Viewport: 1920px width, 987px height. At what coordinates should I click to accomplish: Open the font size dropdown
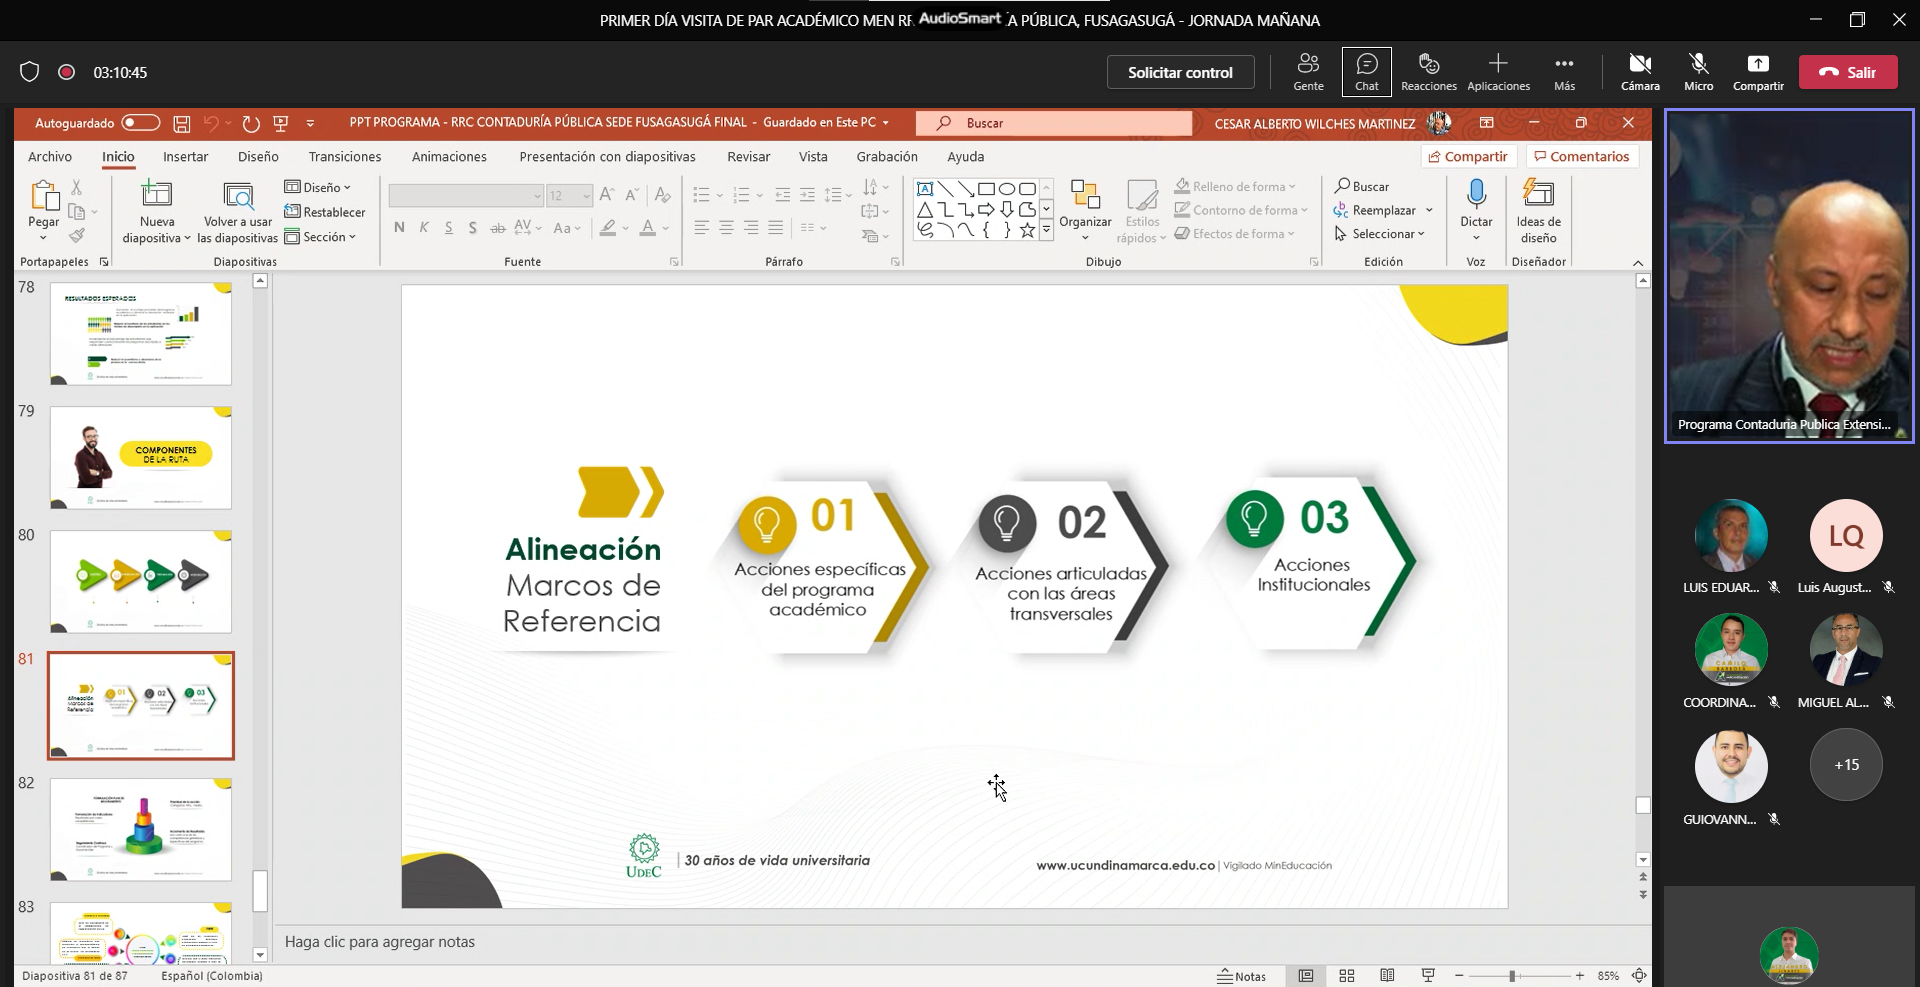pos(587,196)
